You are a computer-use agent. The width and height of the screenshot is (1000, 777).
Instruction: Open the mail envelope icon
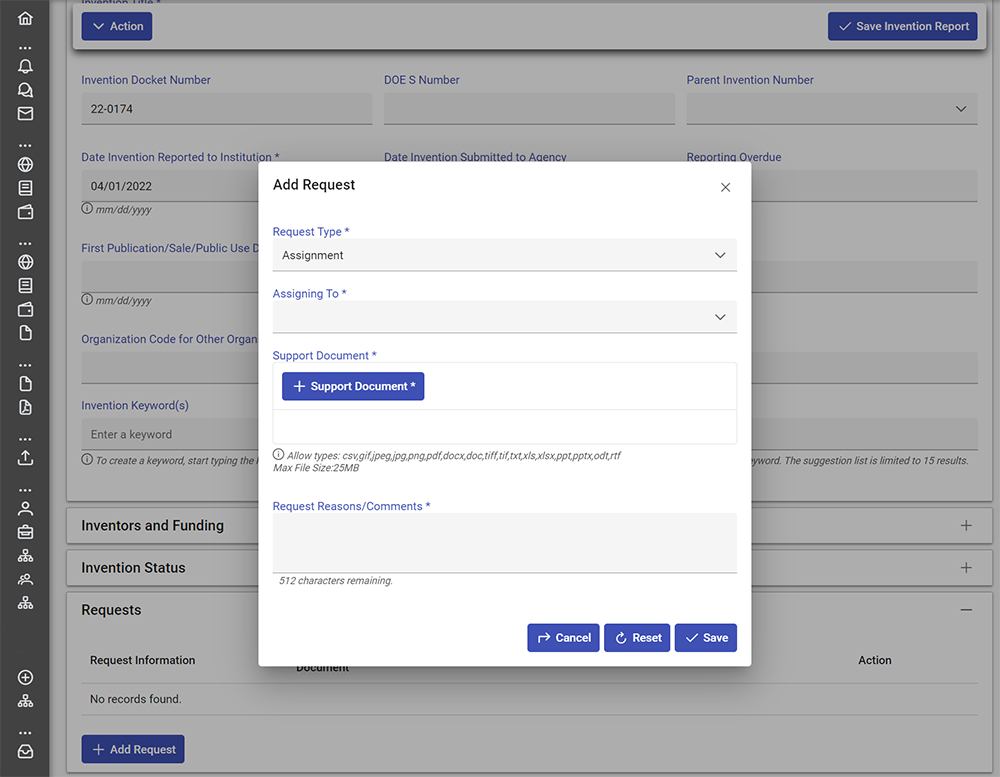25,114
